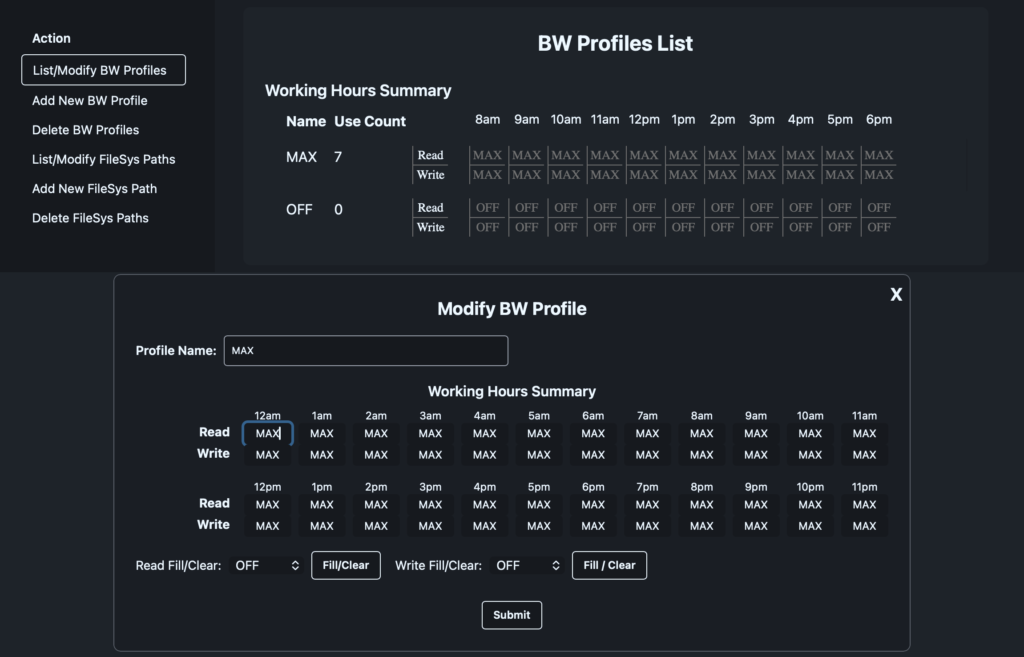Screen dimensions: 1024x657
Task: Choose Add New FileSys Path
Action: (x=94, y=189)
